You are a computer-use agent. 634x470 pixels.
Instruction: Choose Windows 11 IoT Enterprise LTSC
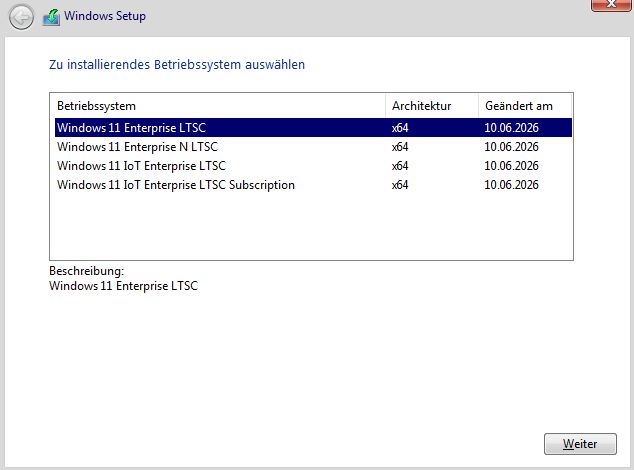click(x=313, y=165)
